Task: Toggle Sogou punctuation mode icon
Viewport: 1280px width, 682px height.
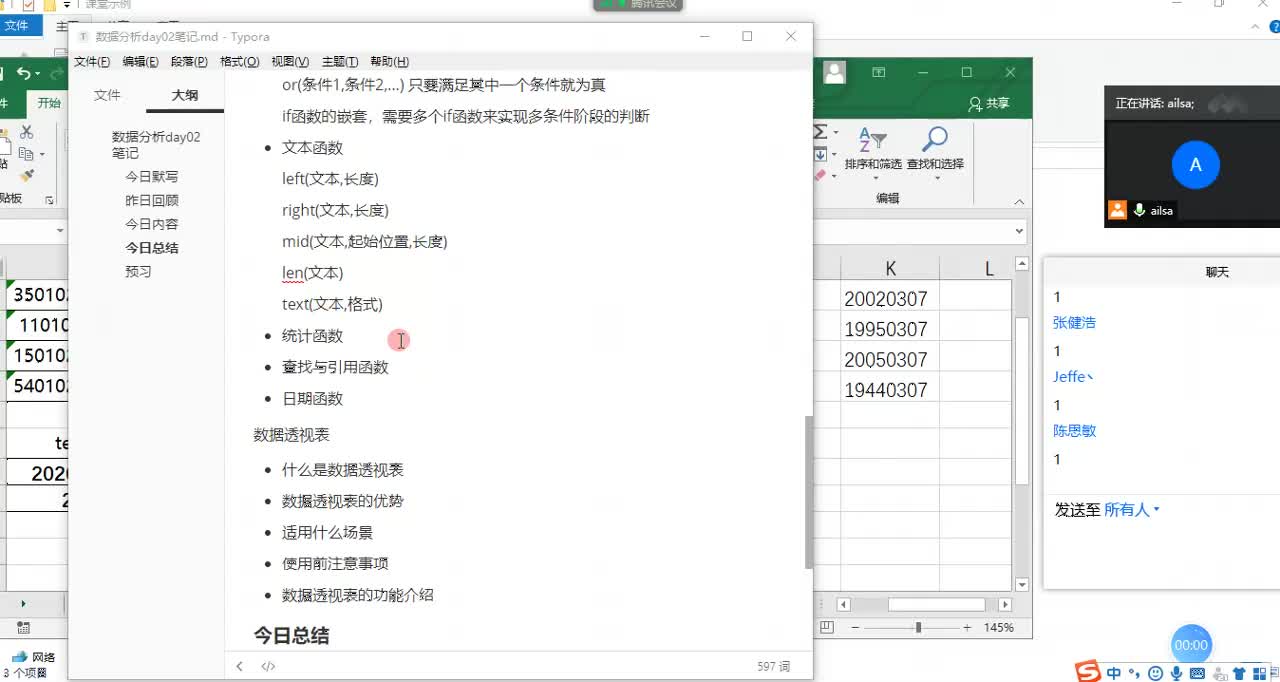Action: click(1135, 674)
